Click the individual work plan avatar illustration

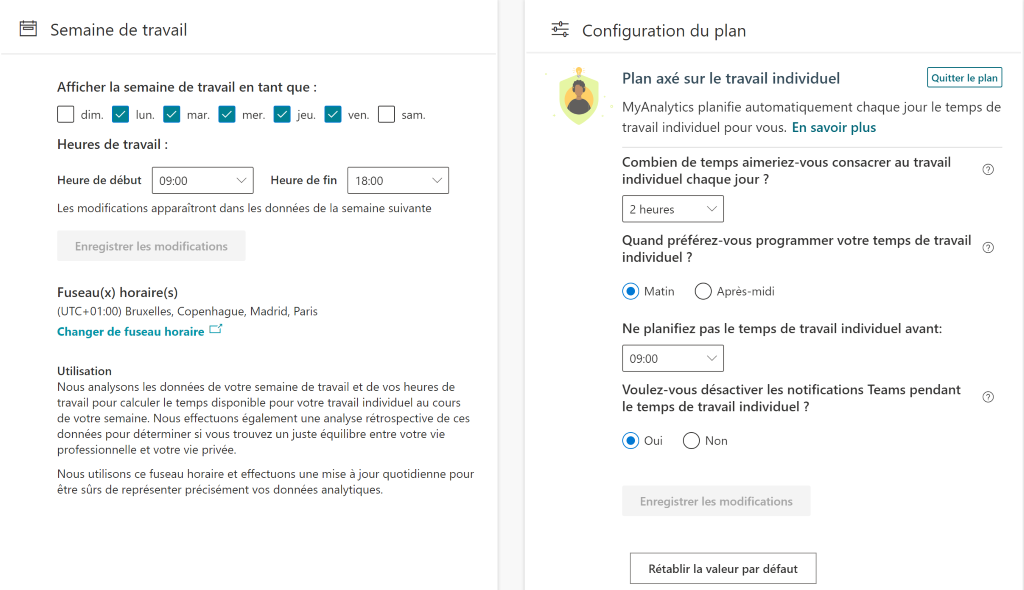coord(578,96)
